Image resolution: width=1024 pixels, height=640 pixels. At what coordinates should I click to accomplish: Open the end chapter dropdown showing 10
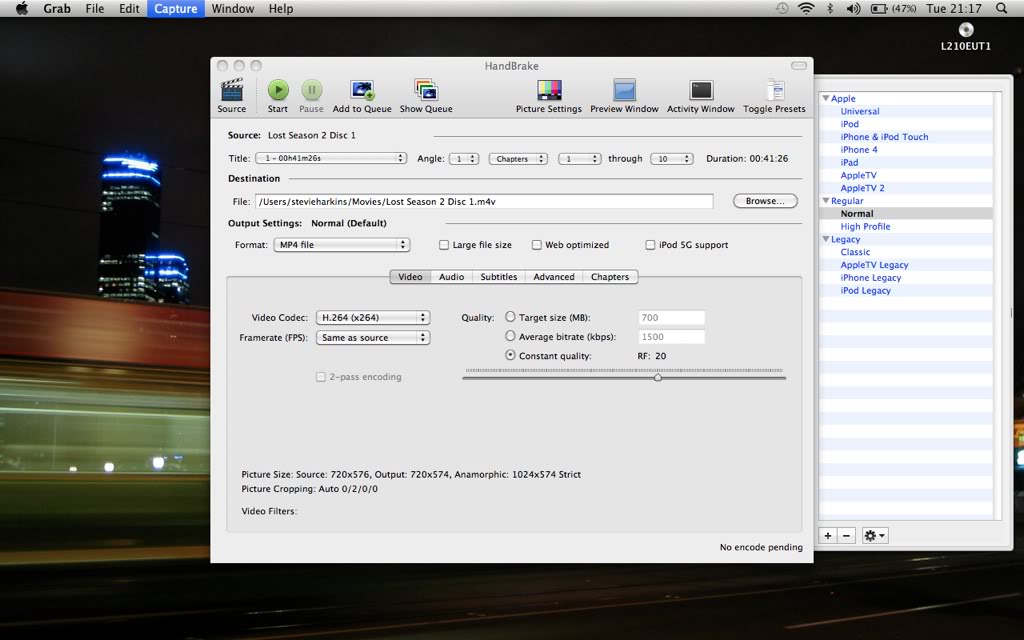coord(672,159)
